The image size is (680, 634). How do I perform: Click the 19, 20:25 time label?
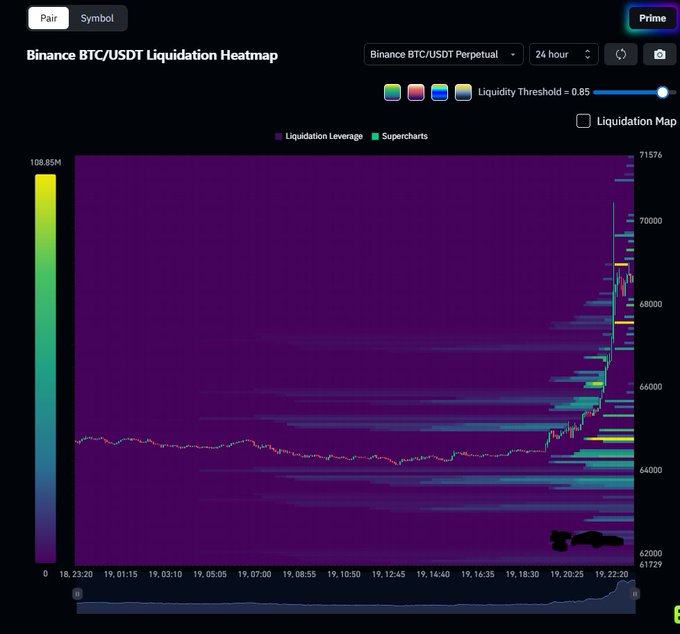567,574
